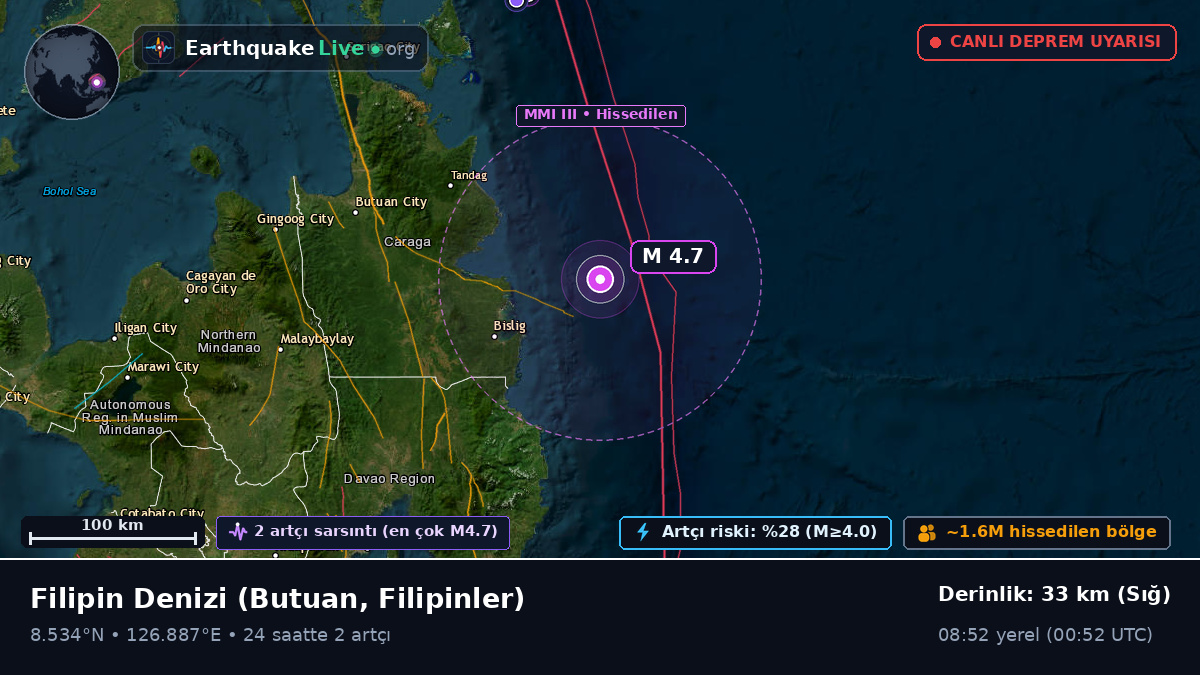The image size is (1200, 675).
Task: Click the 08:52 yerel (00:52 UTC) time
Action: click(x=1045, y=635)
